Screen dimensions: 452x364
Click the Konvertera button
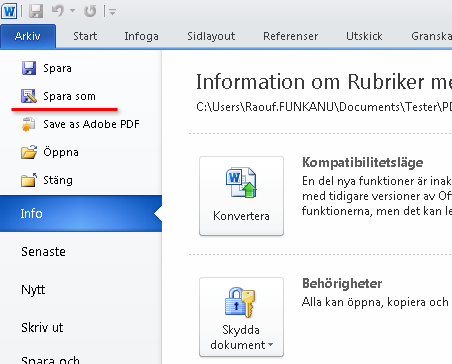coord(241,196)
